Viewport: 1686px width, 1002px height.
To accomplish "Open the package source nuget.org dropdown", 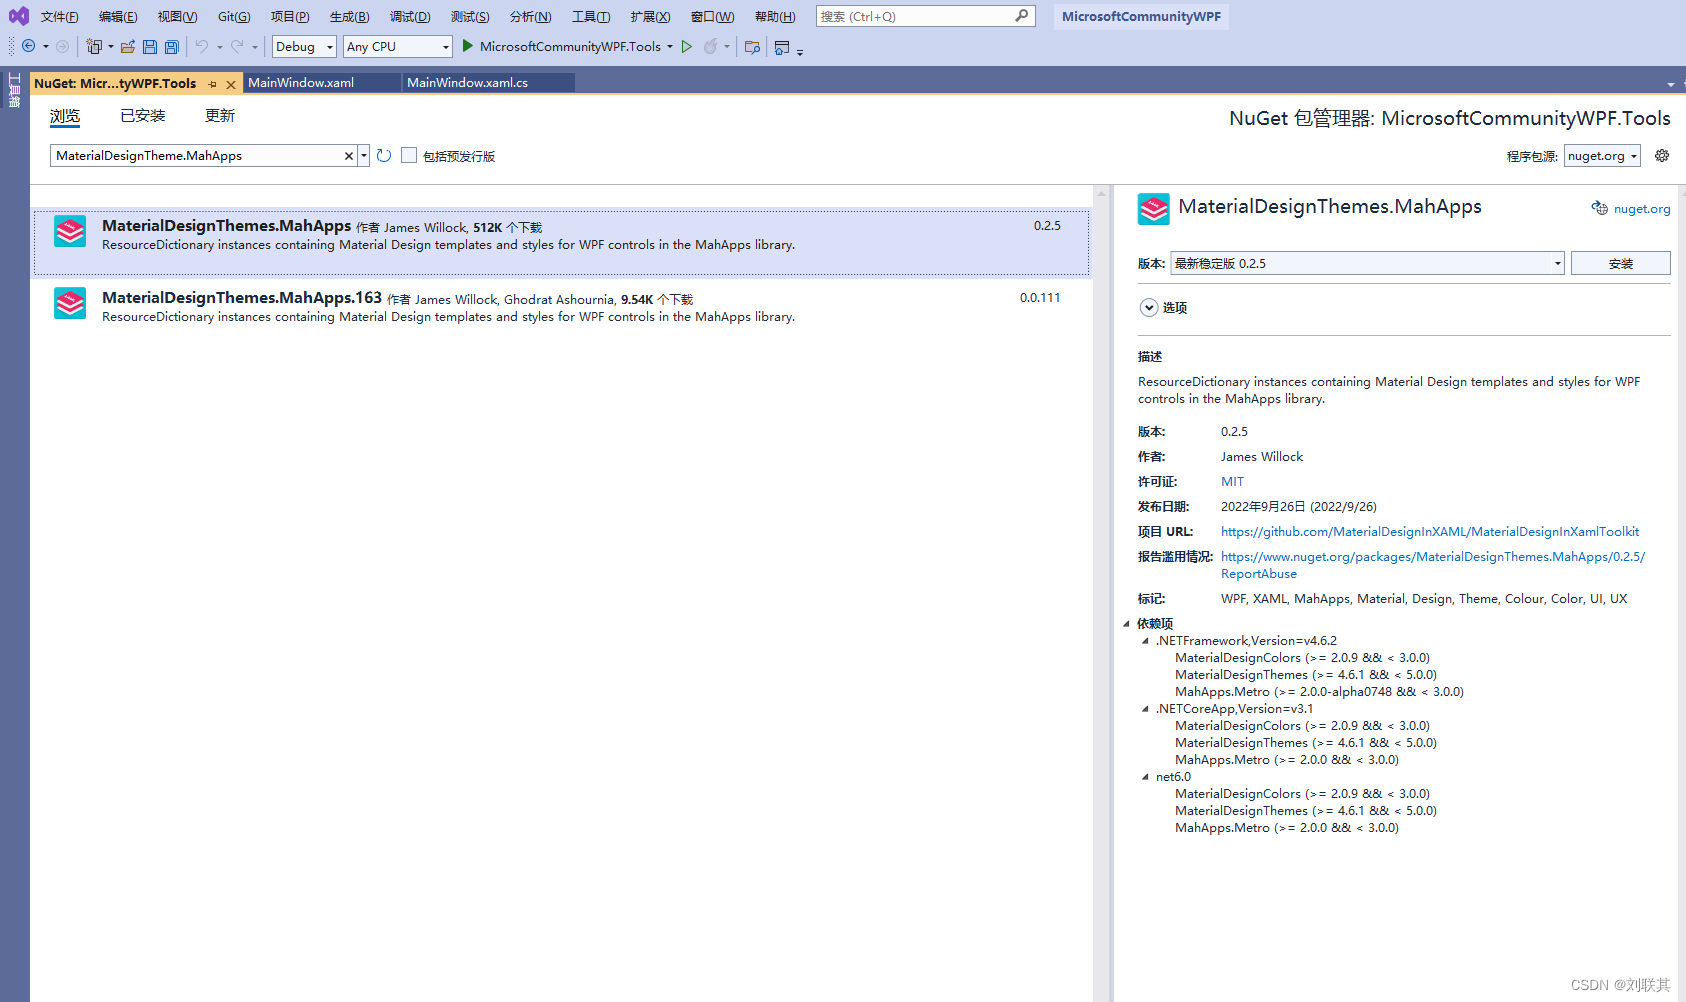I will tap(1602, 156).
